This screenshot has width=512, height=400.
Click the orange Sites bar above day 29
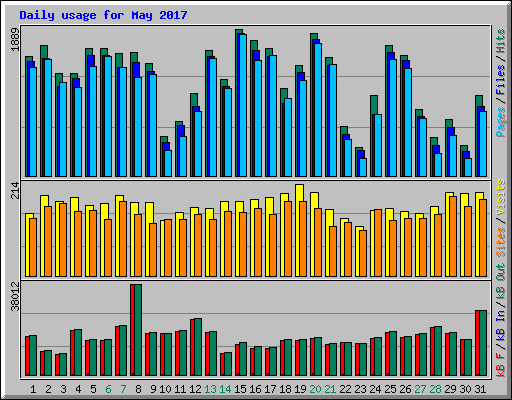point(453,236)
